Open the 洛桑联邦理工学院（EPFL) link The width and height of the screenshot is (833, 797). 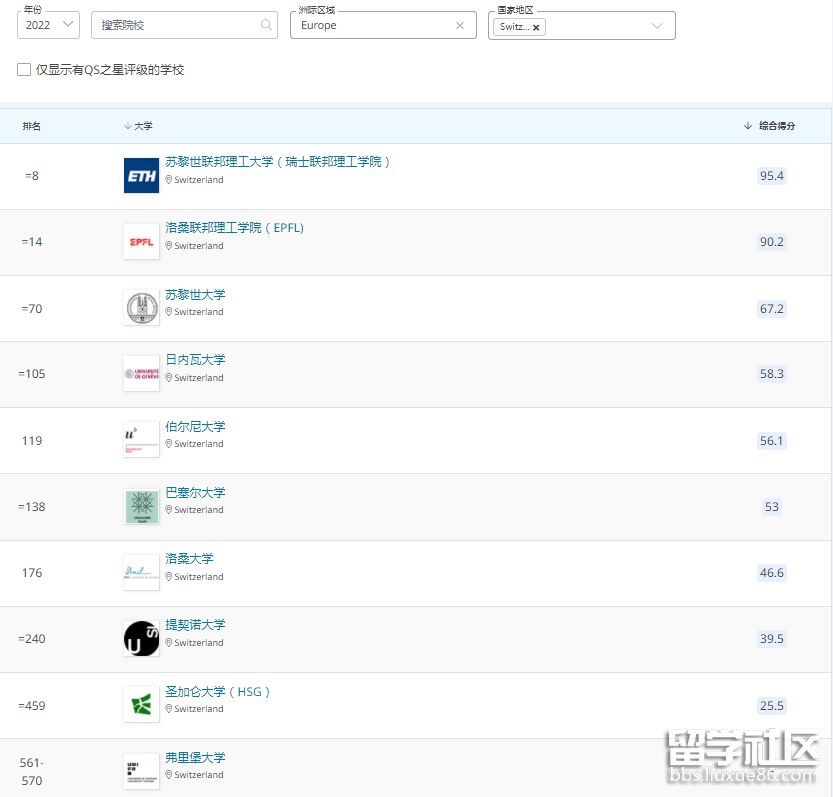pos(234,228)
